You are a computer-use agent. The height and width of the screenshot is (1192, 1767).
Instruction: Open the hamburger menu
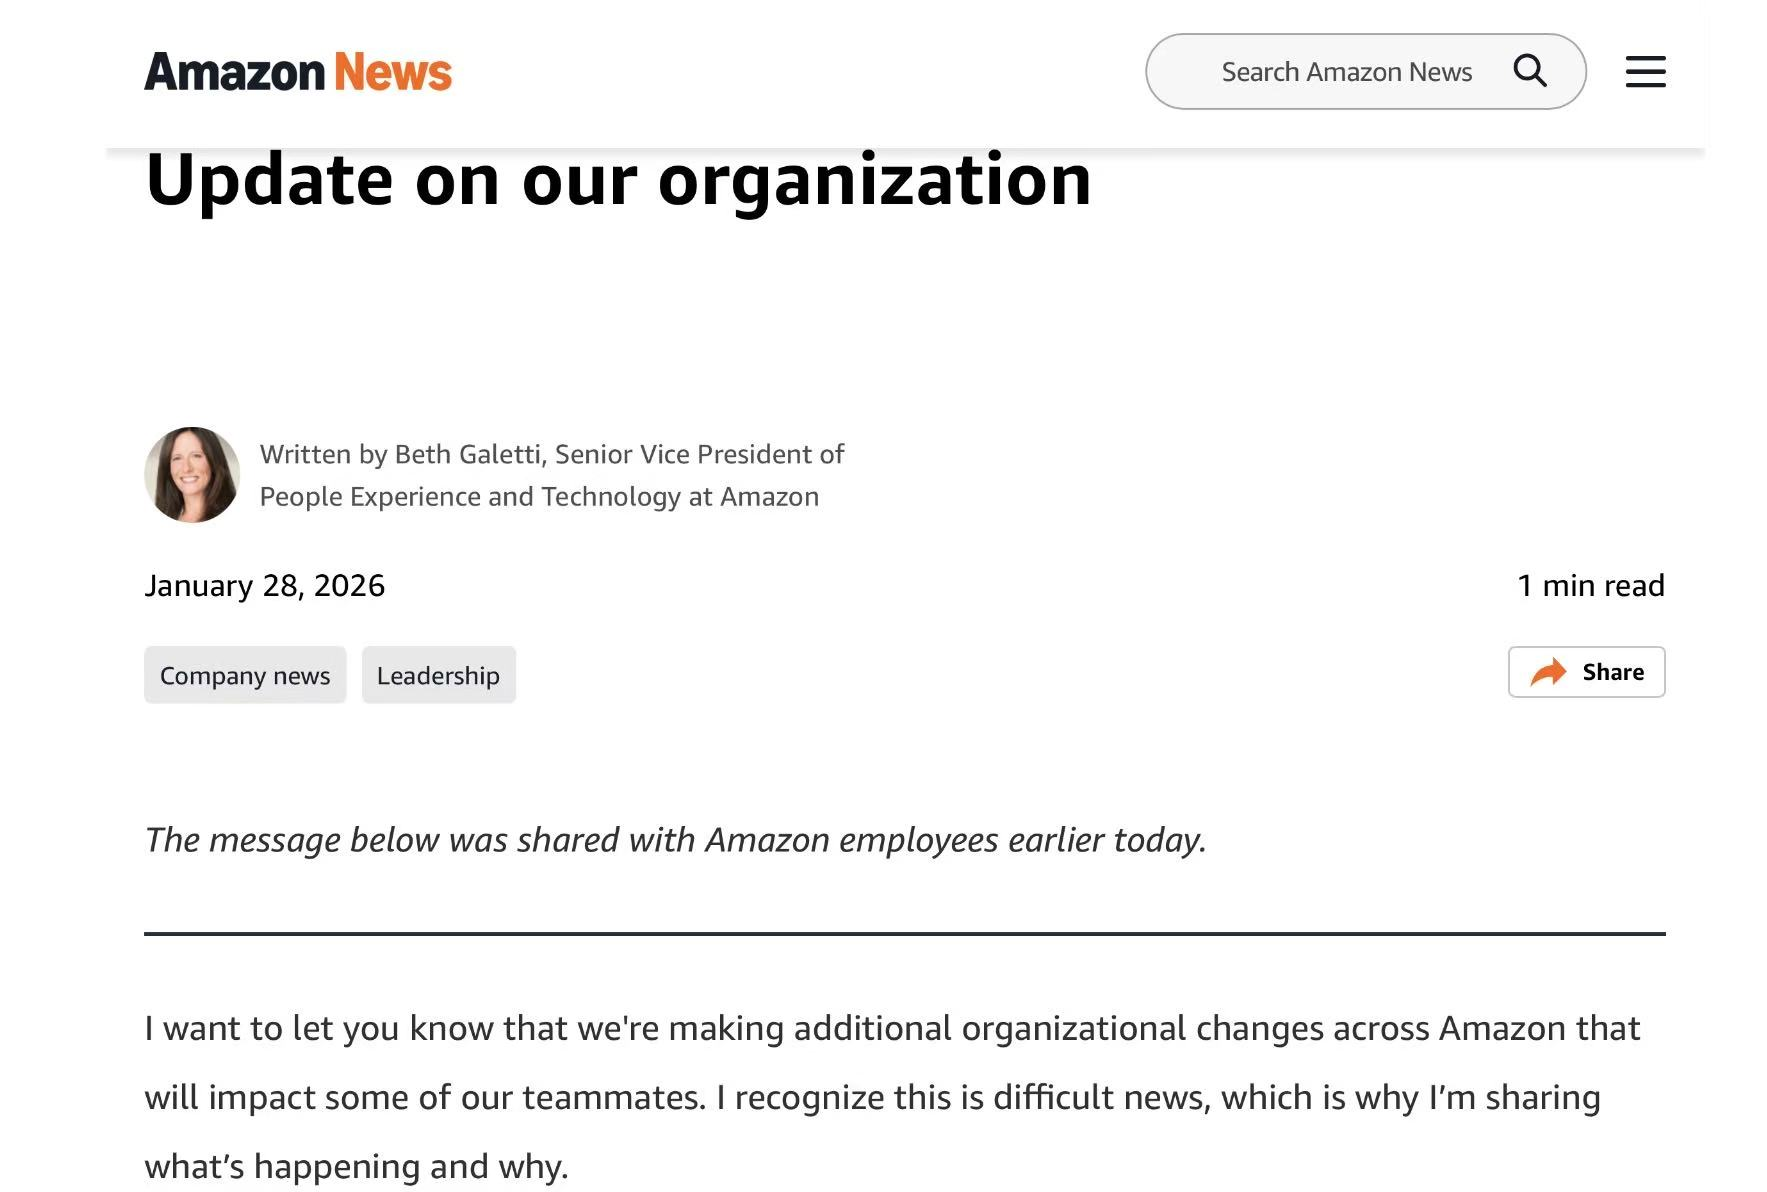pos(1645,72)
